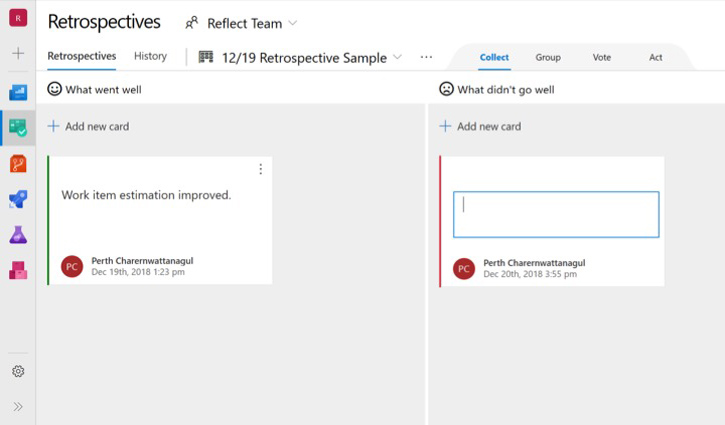Open the board ellipsis more menu
Image resolution: width=725 pixels, height=425 pixels.
(426, 57)
